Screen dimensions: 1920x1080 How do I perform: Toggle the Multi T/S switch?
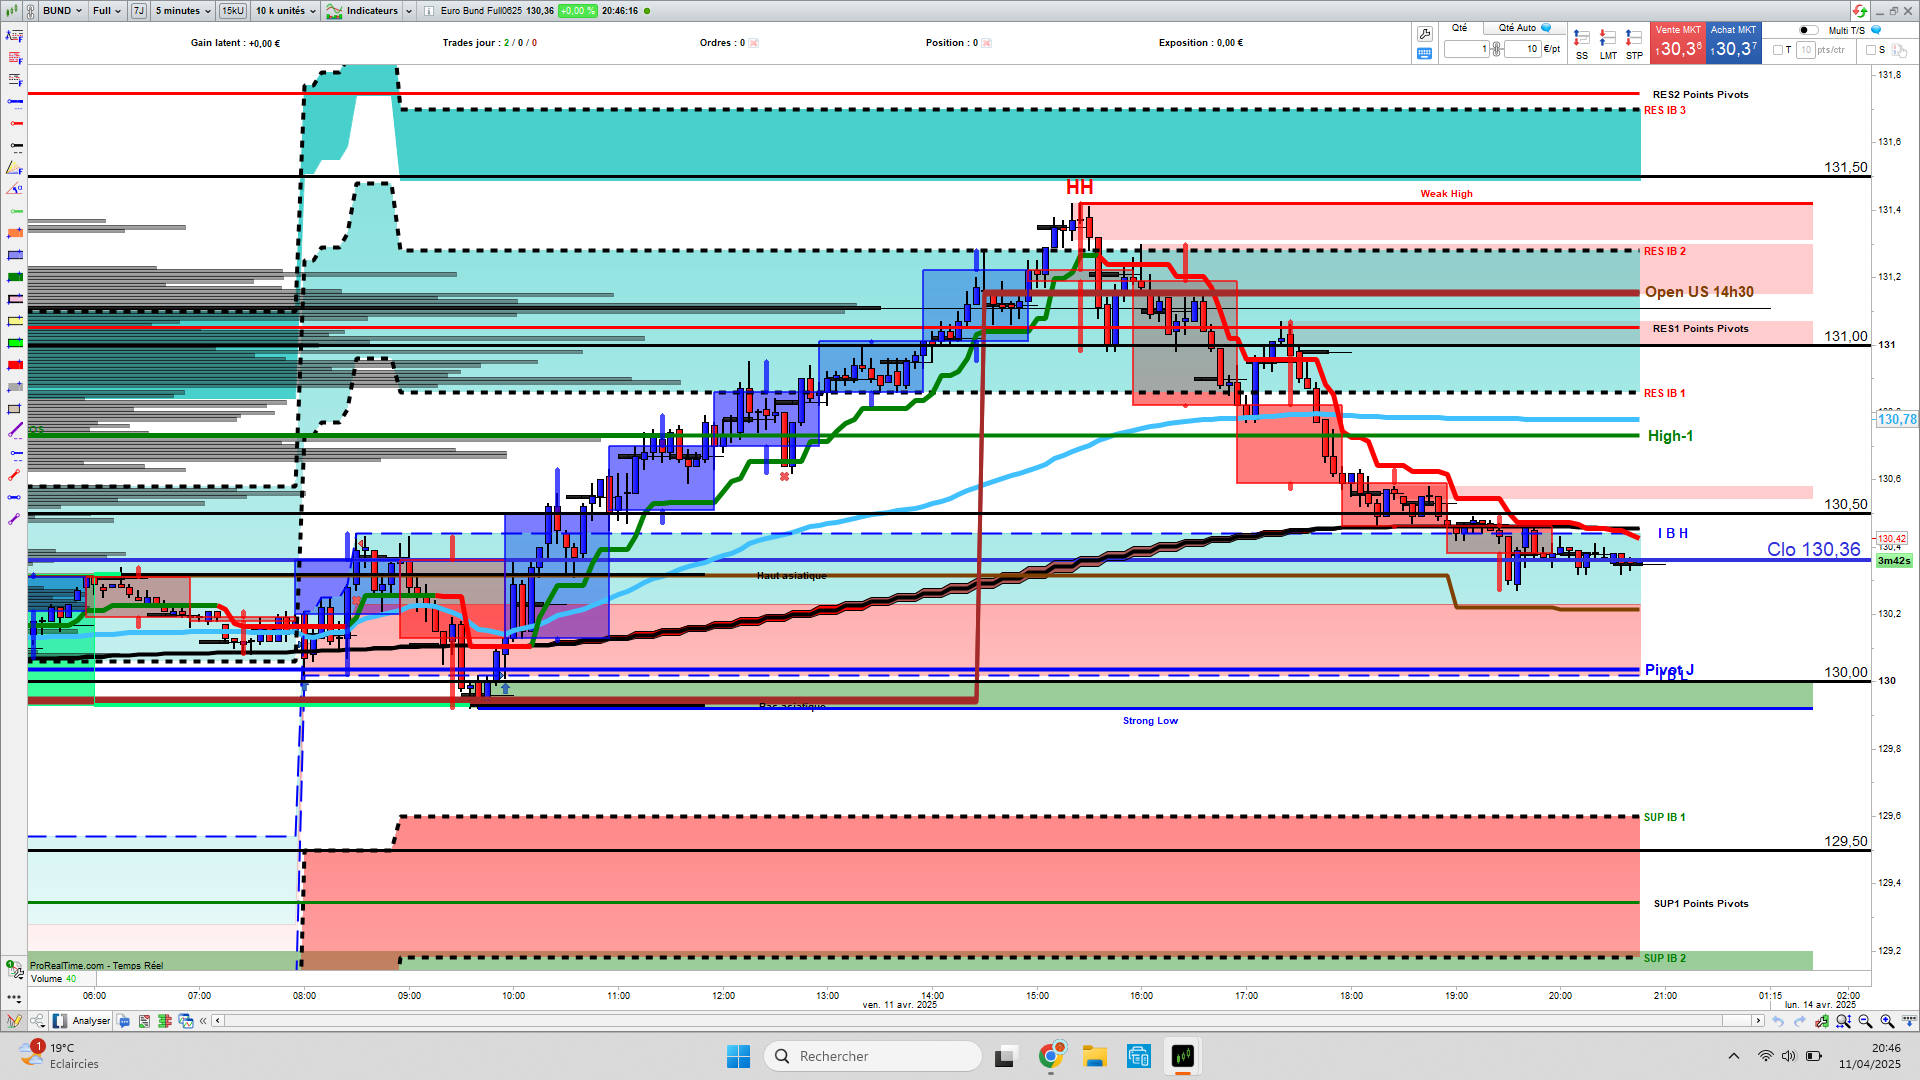(x=1808, y=30)
